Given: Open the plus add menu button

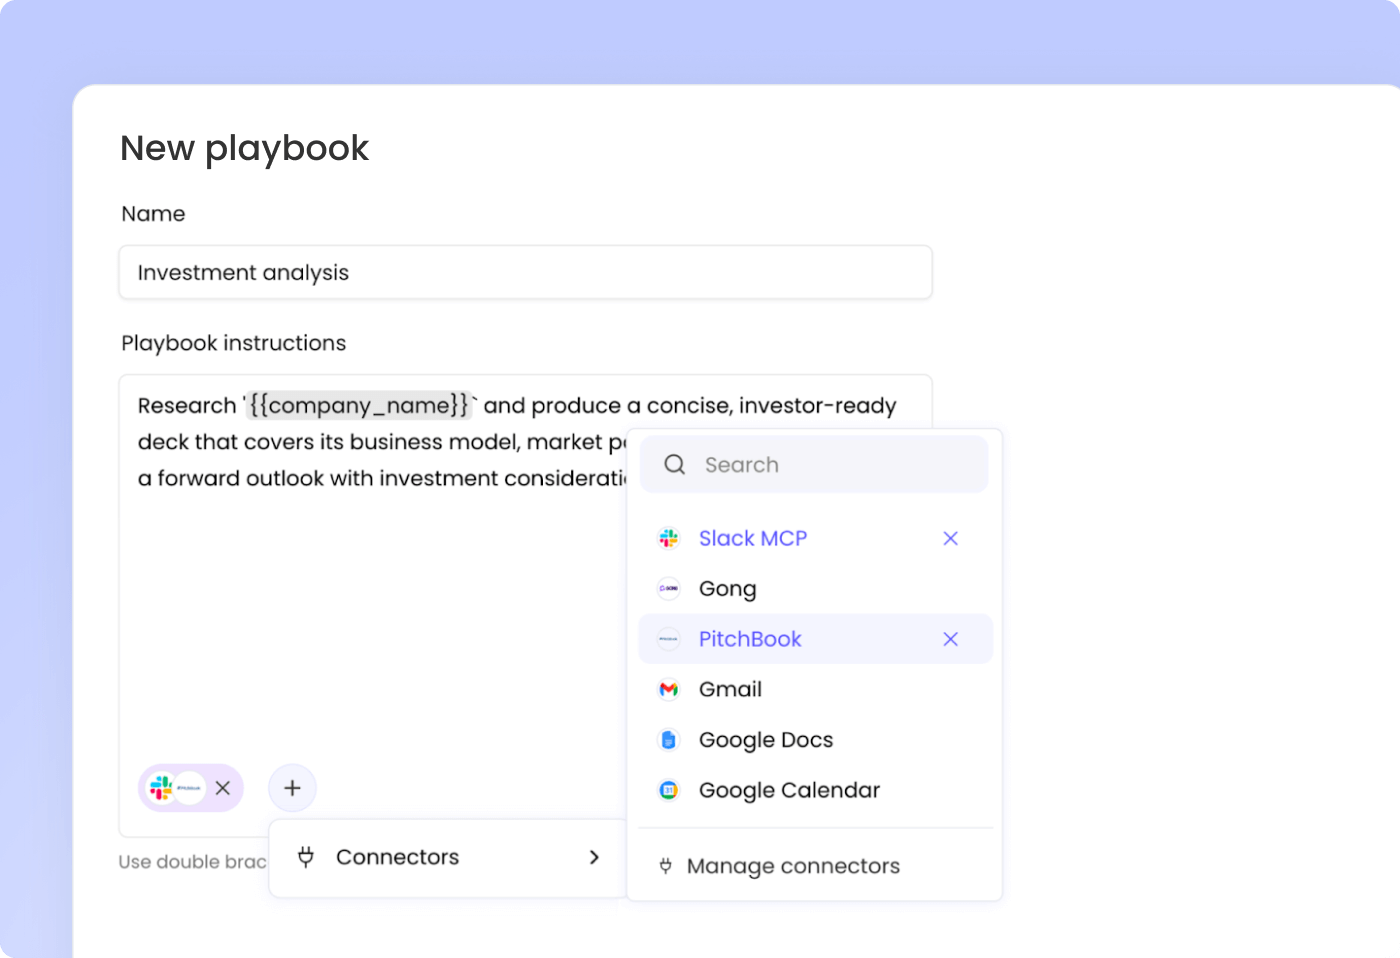Looking at the screenshot, I should click(x=292, y=788).
